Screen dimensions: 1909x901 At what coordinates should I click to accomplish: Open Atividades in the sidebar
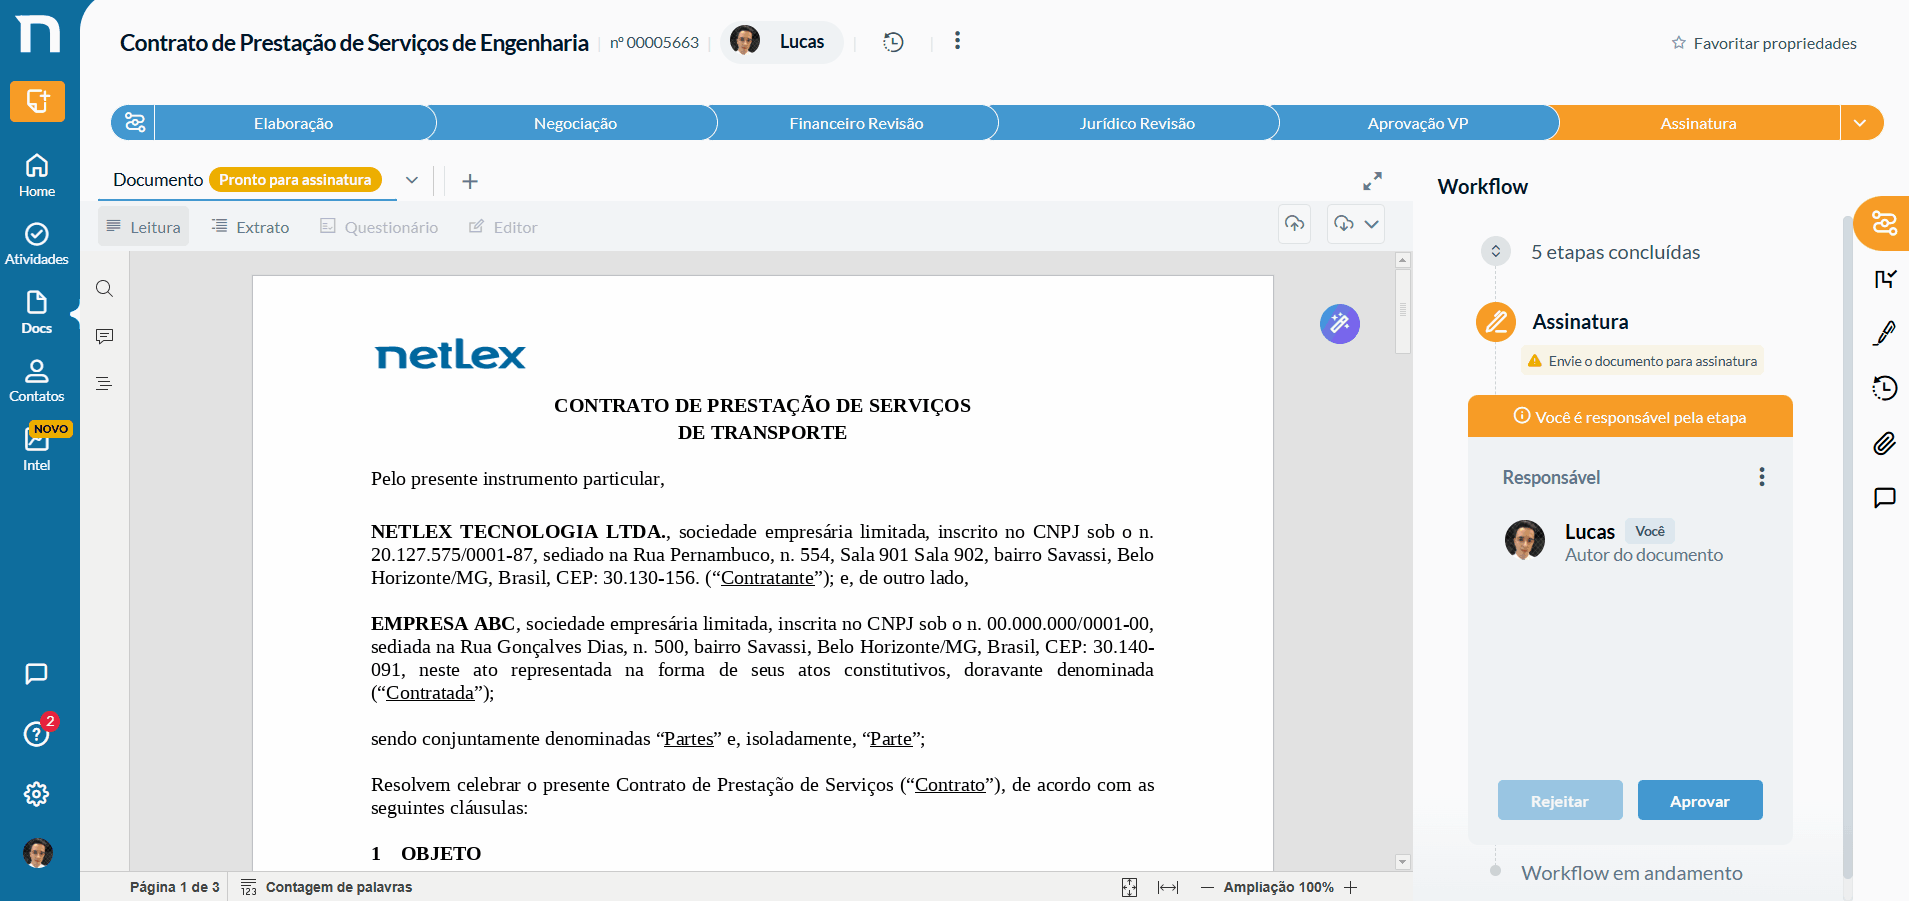point(37,244)
